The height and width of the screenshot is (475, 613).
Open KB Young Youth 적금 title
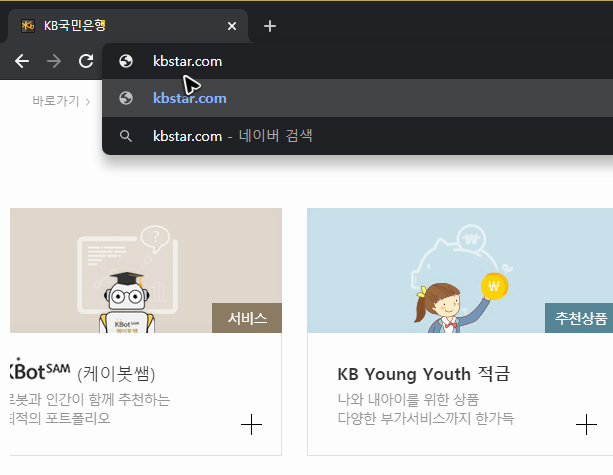424,374
